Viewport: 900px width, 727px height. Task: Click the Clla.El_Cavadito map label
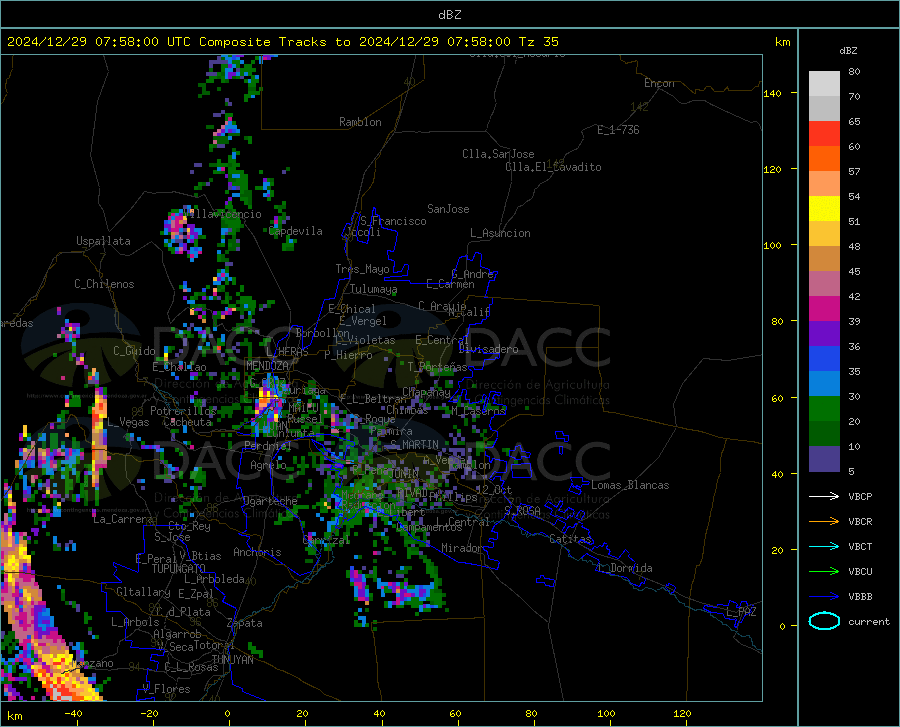pos(553,167)
